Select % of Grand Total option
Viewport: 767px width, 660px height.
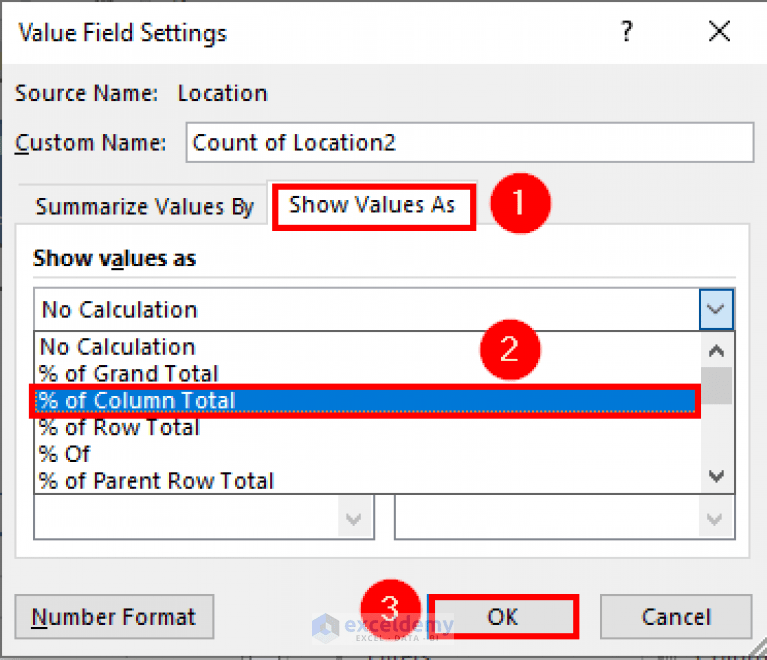(x=368, y=374)
